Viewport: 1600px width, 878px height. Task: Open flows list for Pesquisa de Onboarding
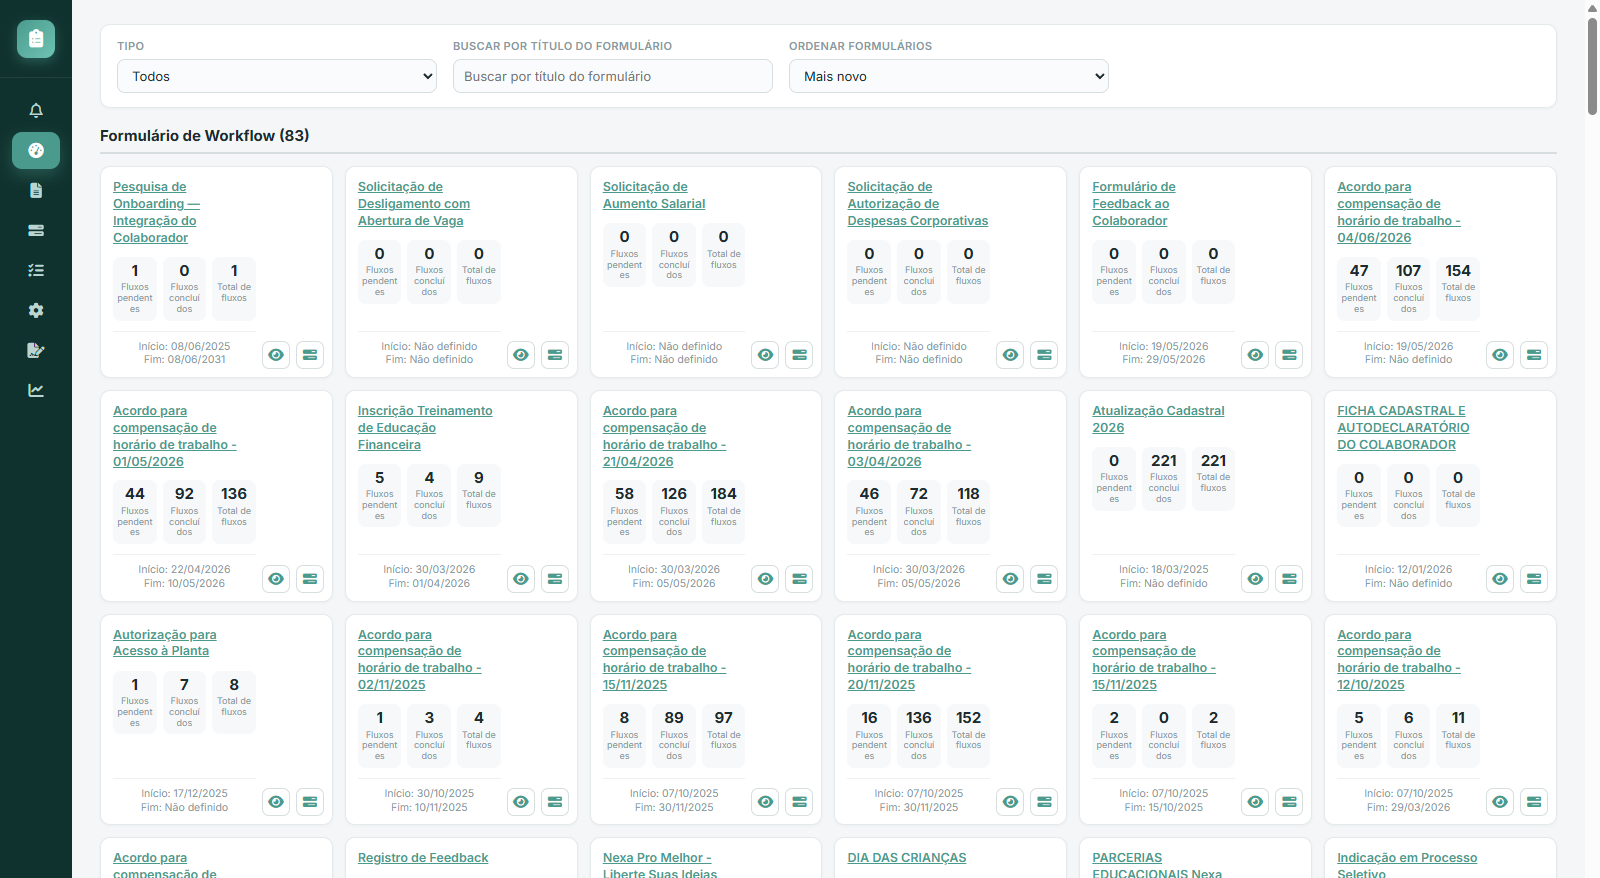point(310,355)
